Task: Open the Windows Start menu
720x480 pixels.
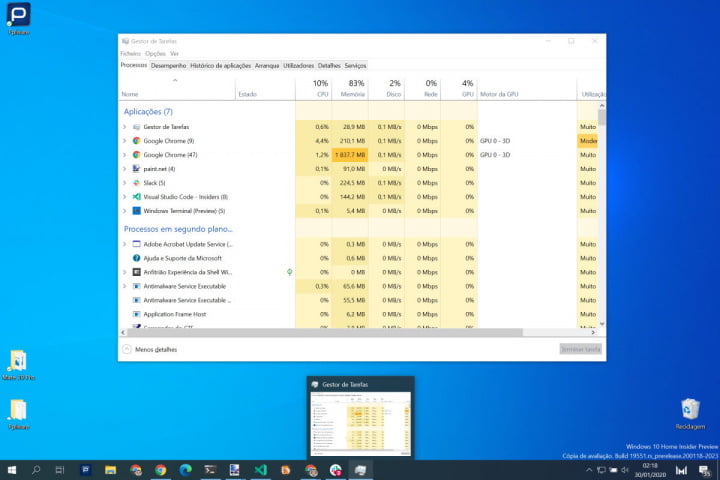Action: click(12, 470)
